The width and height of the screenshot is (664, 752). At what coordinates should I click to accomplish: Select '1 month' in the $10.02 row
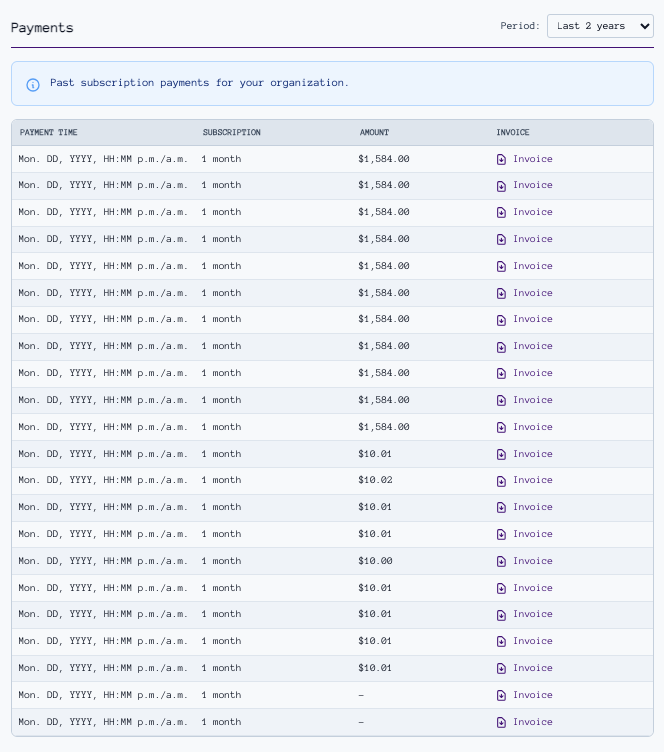pyautogui.click(x=221, y=480)
